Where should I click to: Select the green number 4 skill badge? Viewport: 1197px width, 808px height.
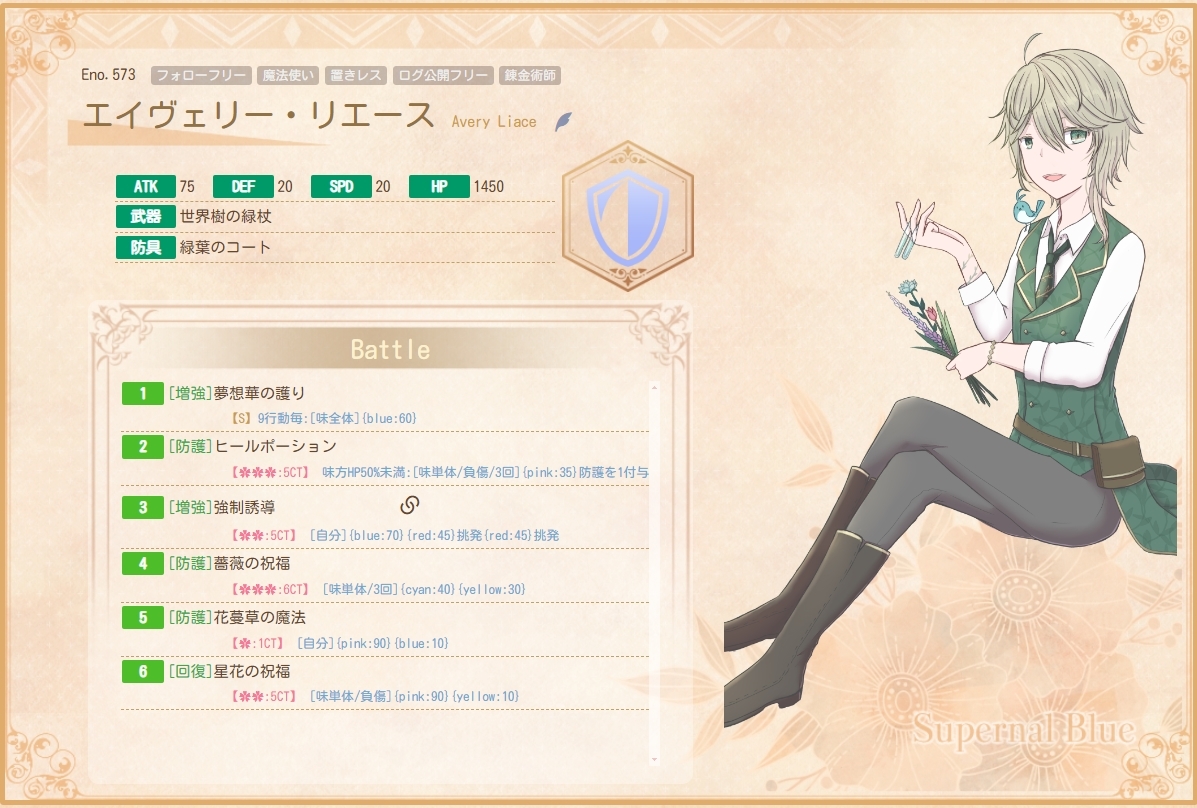(143, 564)
